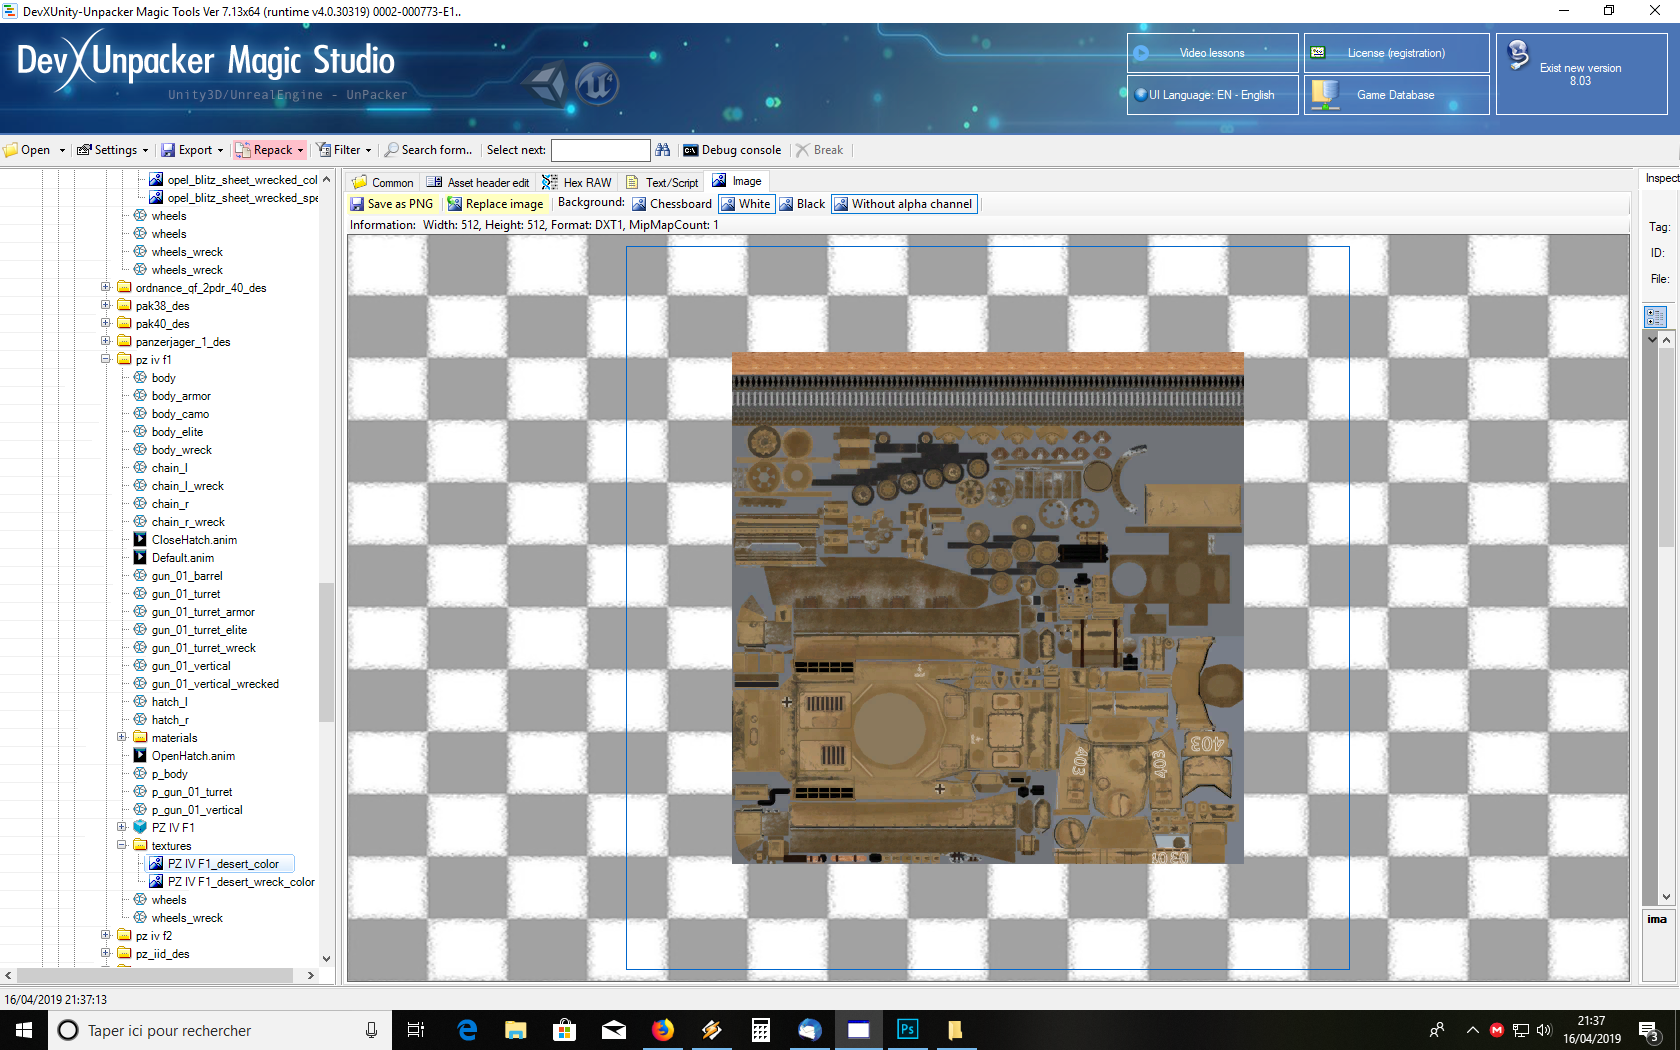Select the chain_r_wreck mesh item
This screenshot has height=1050, width=1680.
[188, 522]
